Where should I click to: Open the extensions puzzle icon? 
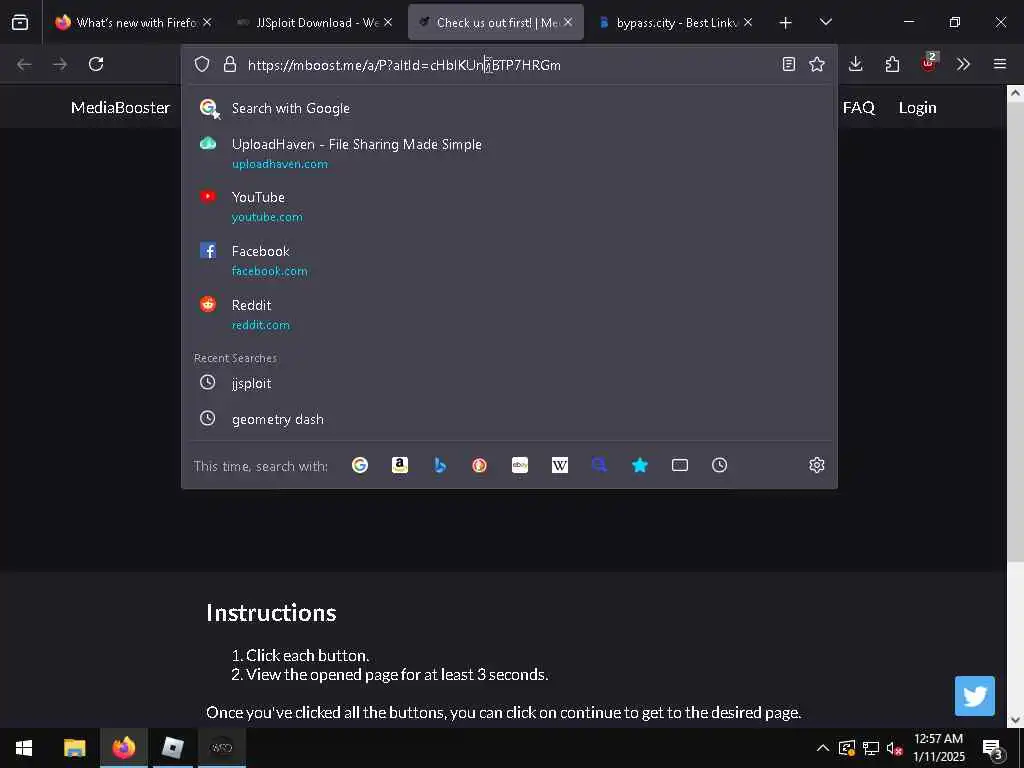(892, 64)
